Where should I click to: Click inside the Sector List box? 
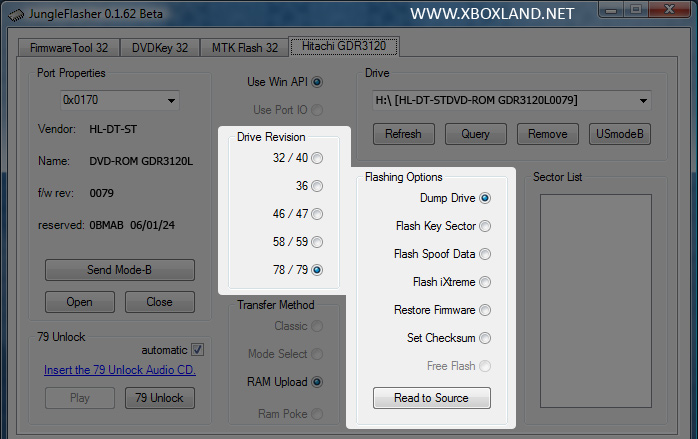596,301
